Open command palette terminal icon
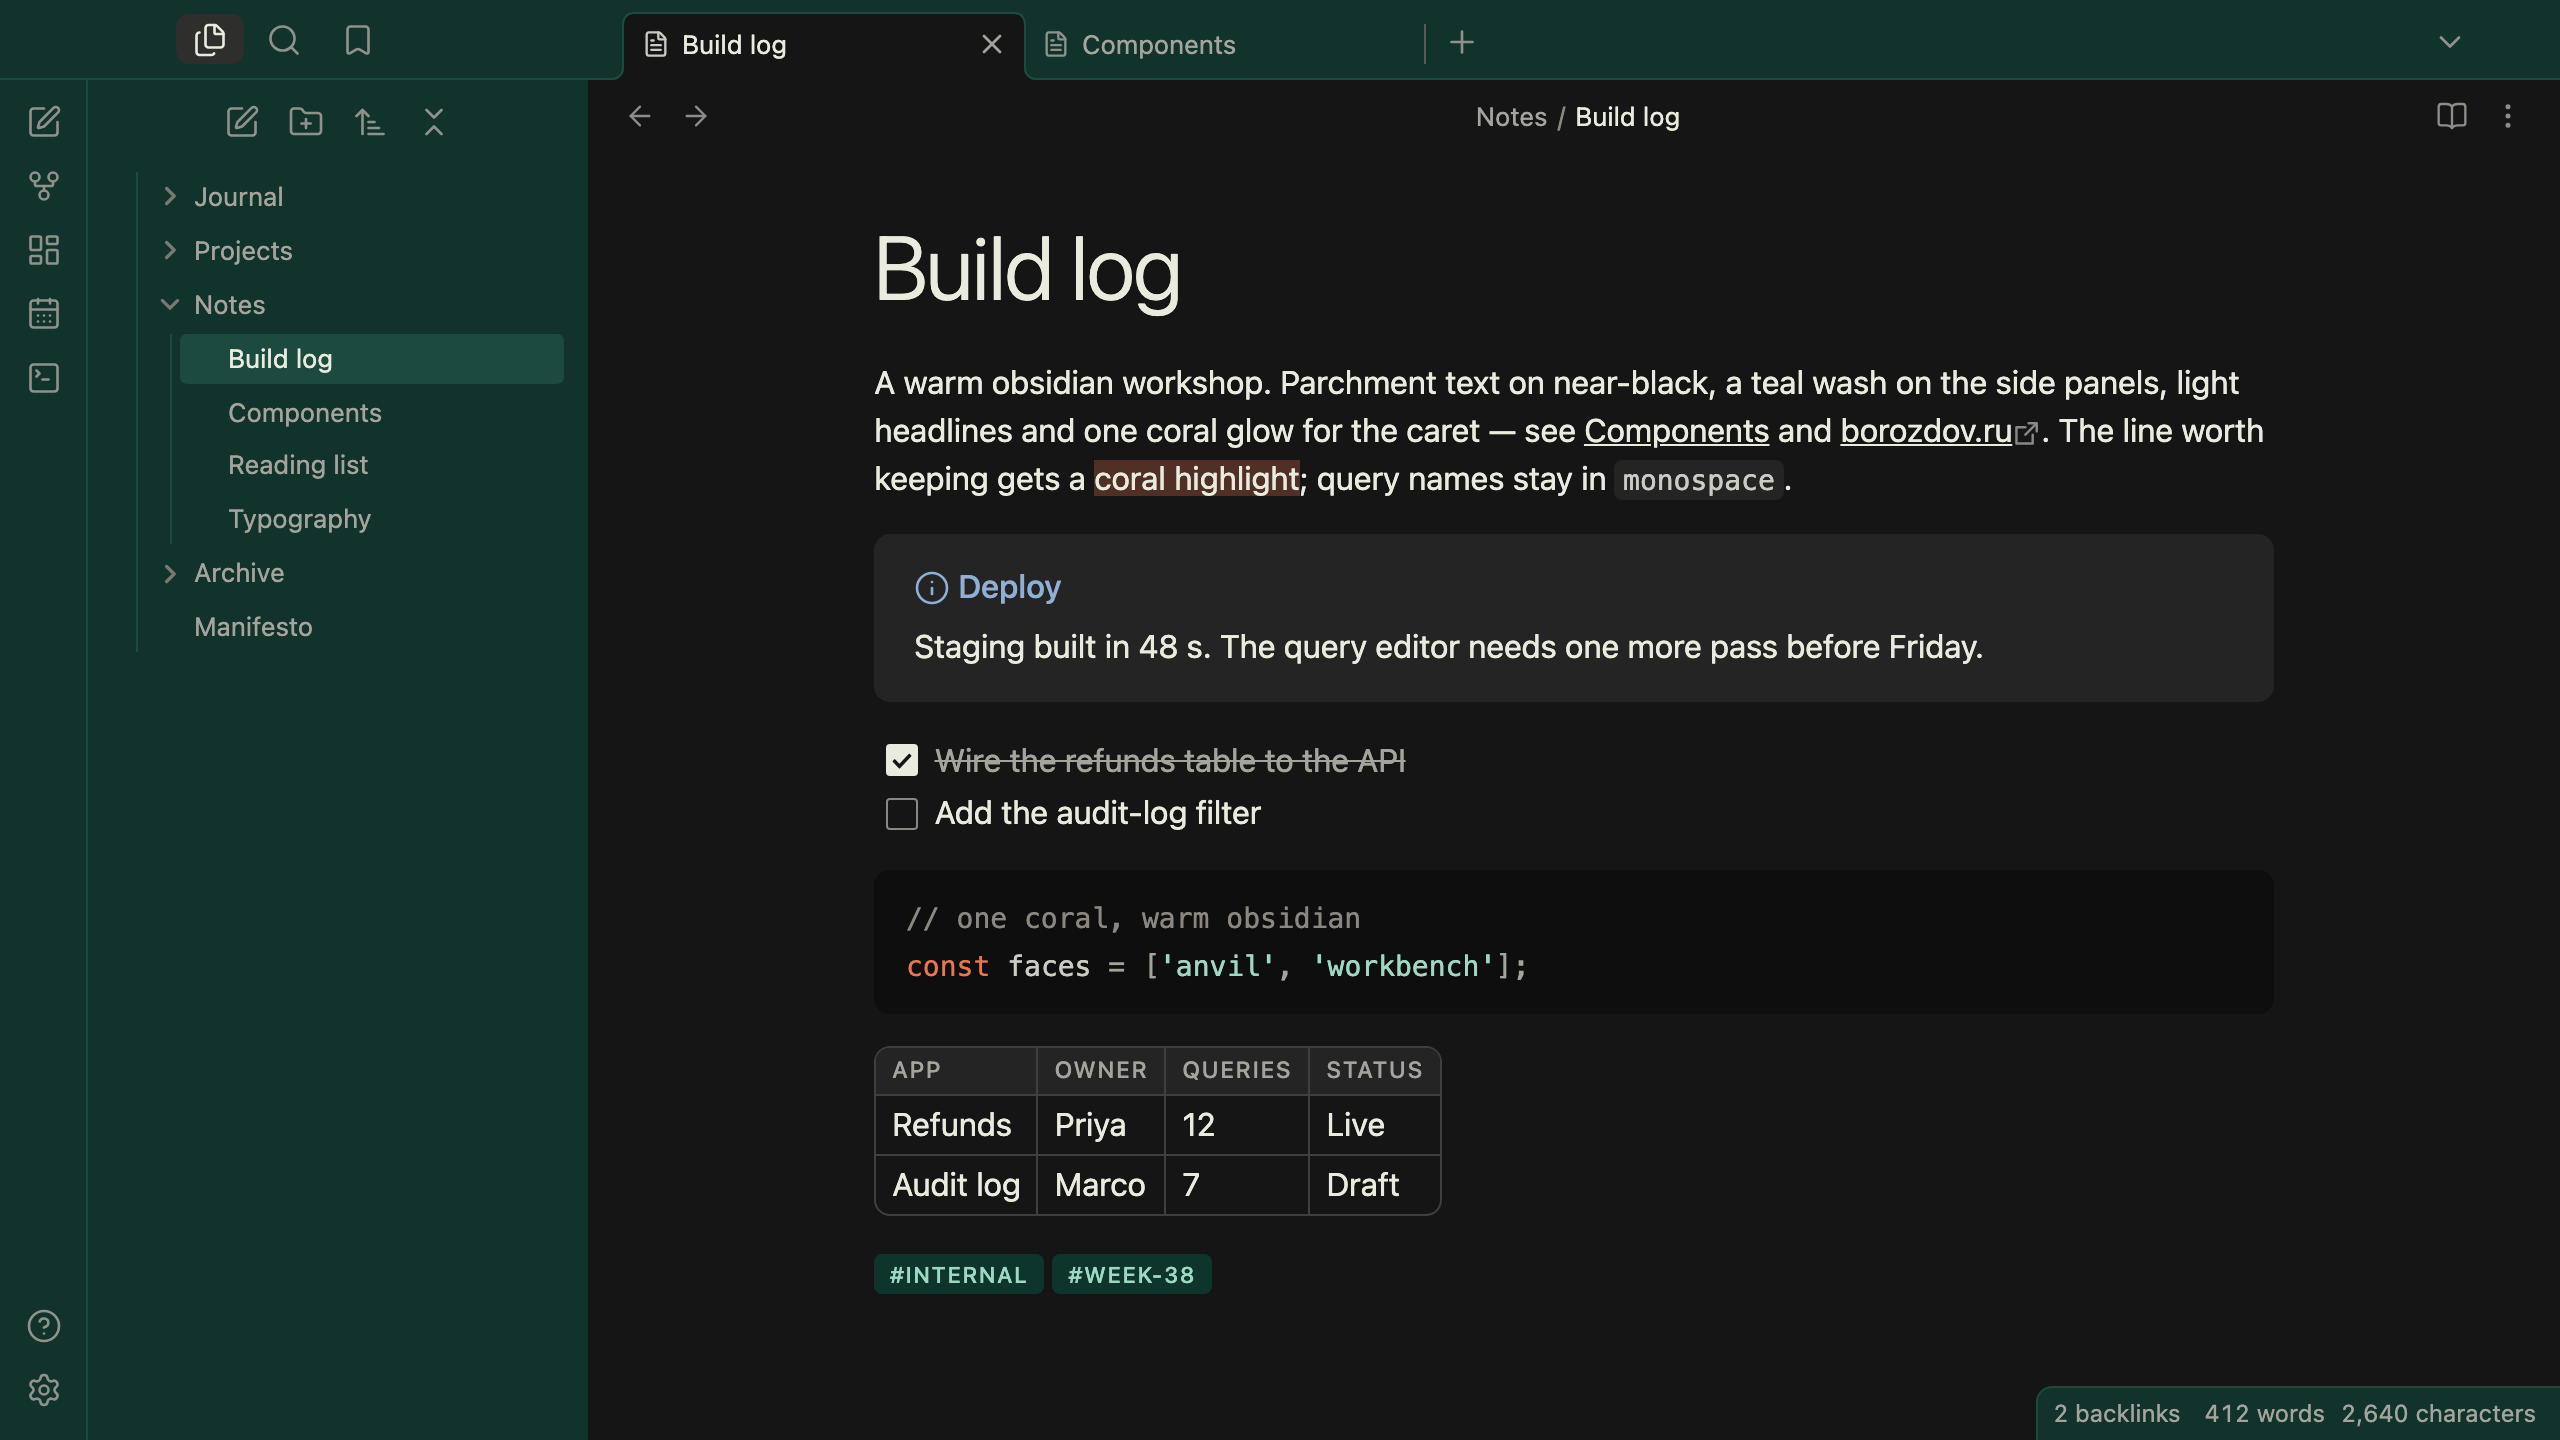 (44, 378)
